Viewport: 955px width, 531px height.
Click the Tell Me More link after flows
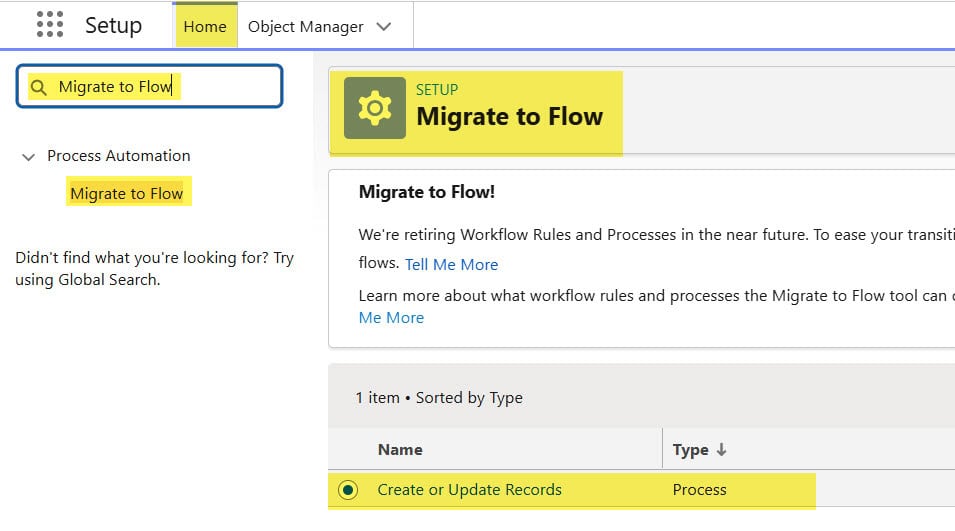[451, 264]
